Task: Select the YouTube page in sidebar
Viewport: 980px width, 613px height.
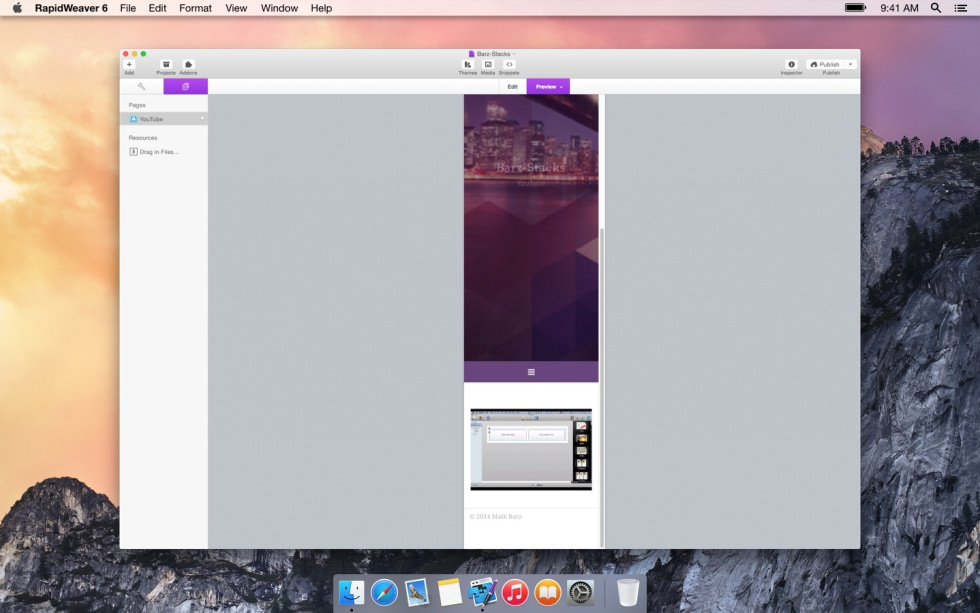Action: (164, 119)
